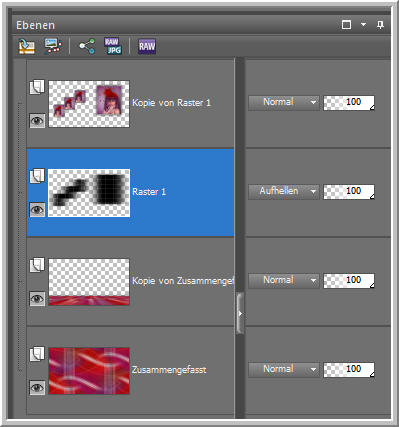Hide the Zusammengefasst layer
399x427 pixels.
coord(37,388)
